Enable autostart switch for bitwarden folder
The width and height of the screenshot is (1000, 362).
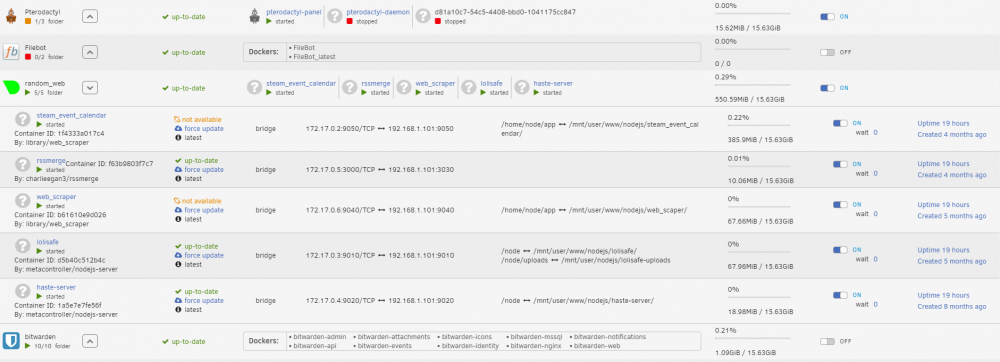click(827, 341)
